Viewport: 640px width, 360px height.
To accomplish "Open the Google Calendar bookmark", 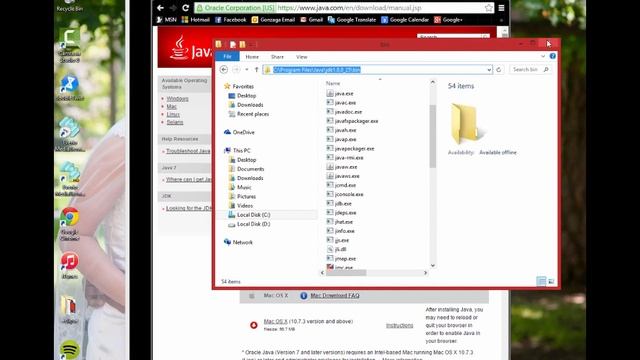I will pos(405,20).
